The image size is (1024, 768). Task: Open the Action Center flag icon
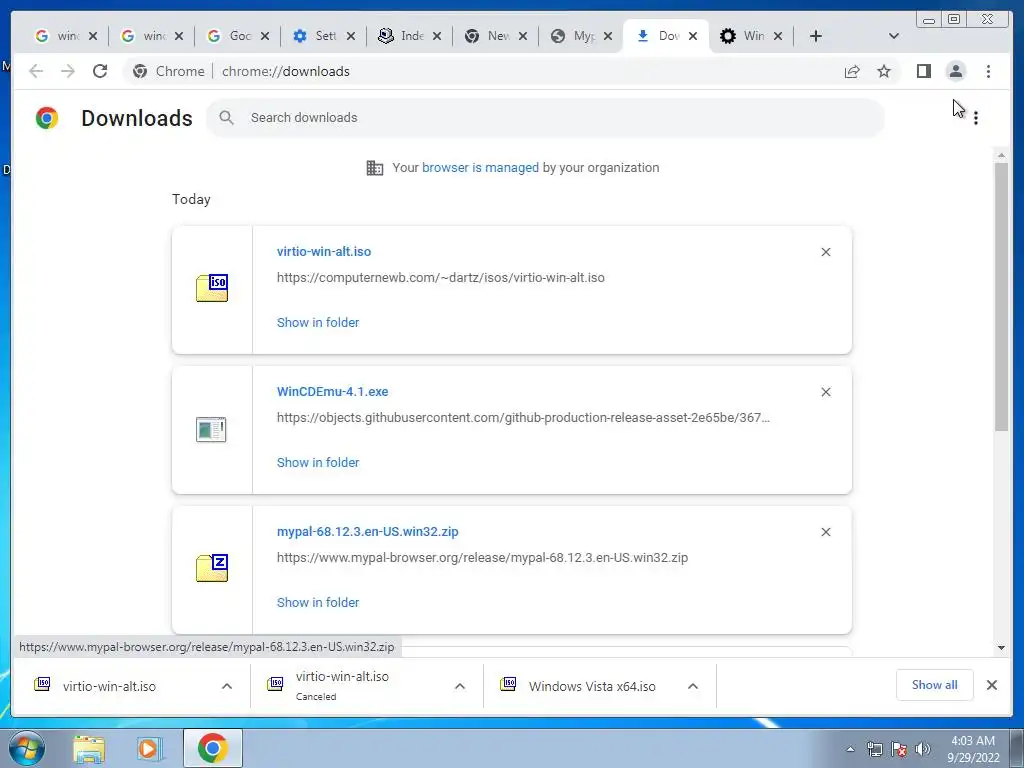click(899, 749)
